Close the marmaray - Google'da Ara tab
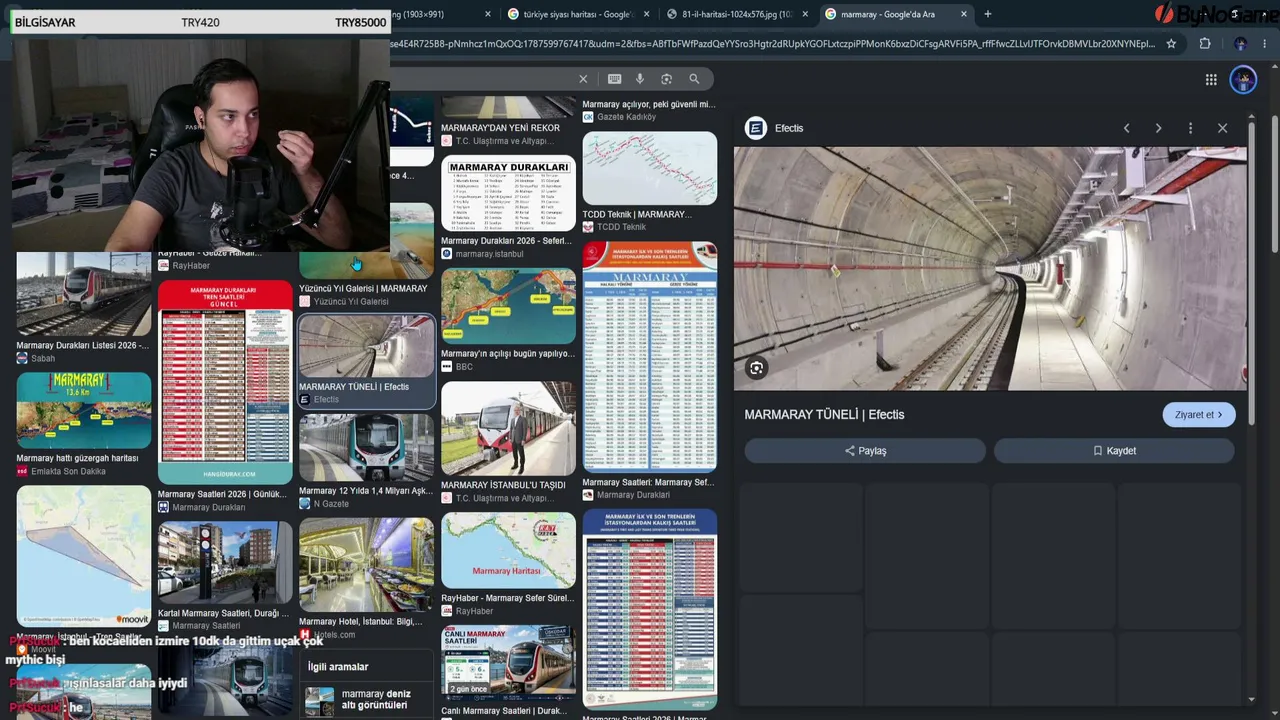Image resolution: width=1280 pixels, height=720 pixels. click(x=964, y=14)
